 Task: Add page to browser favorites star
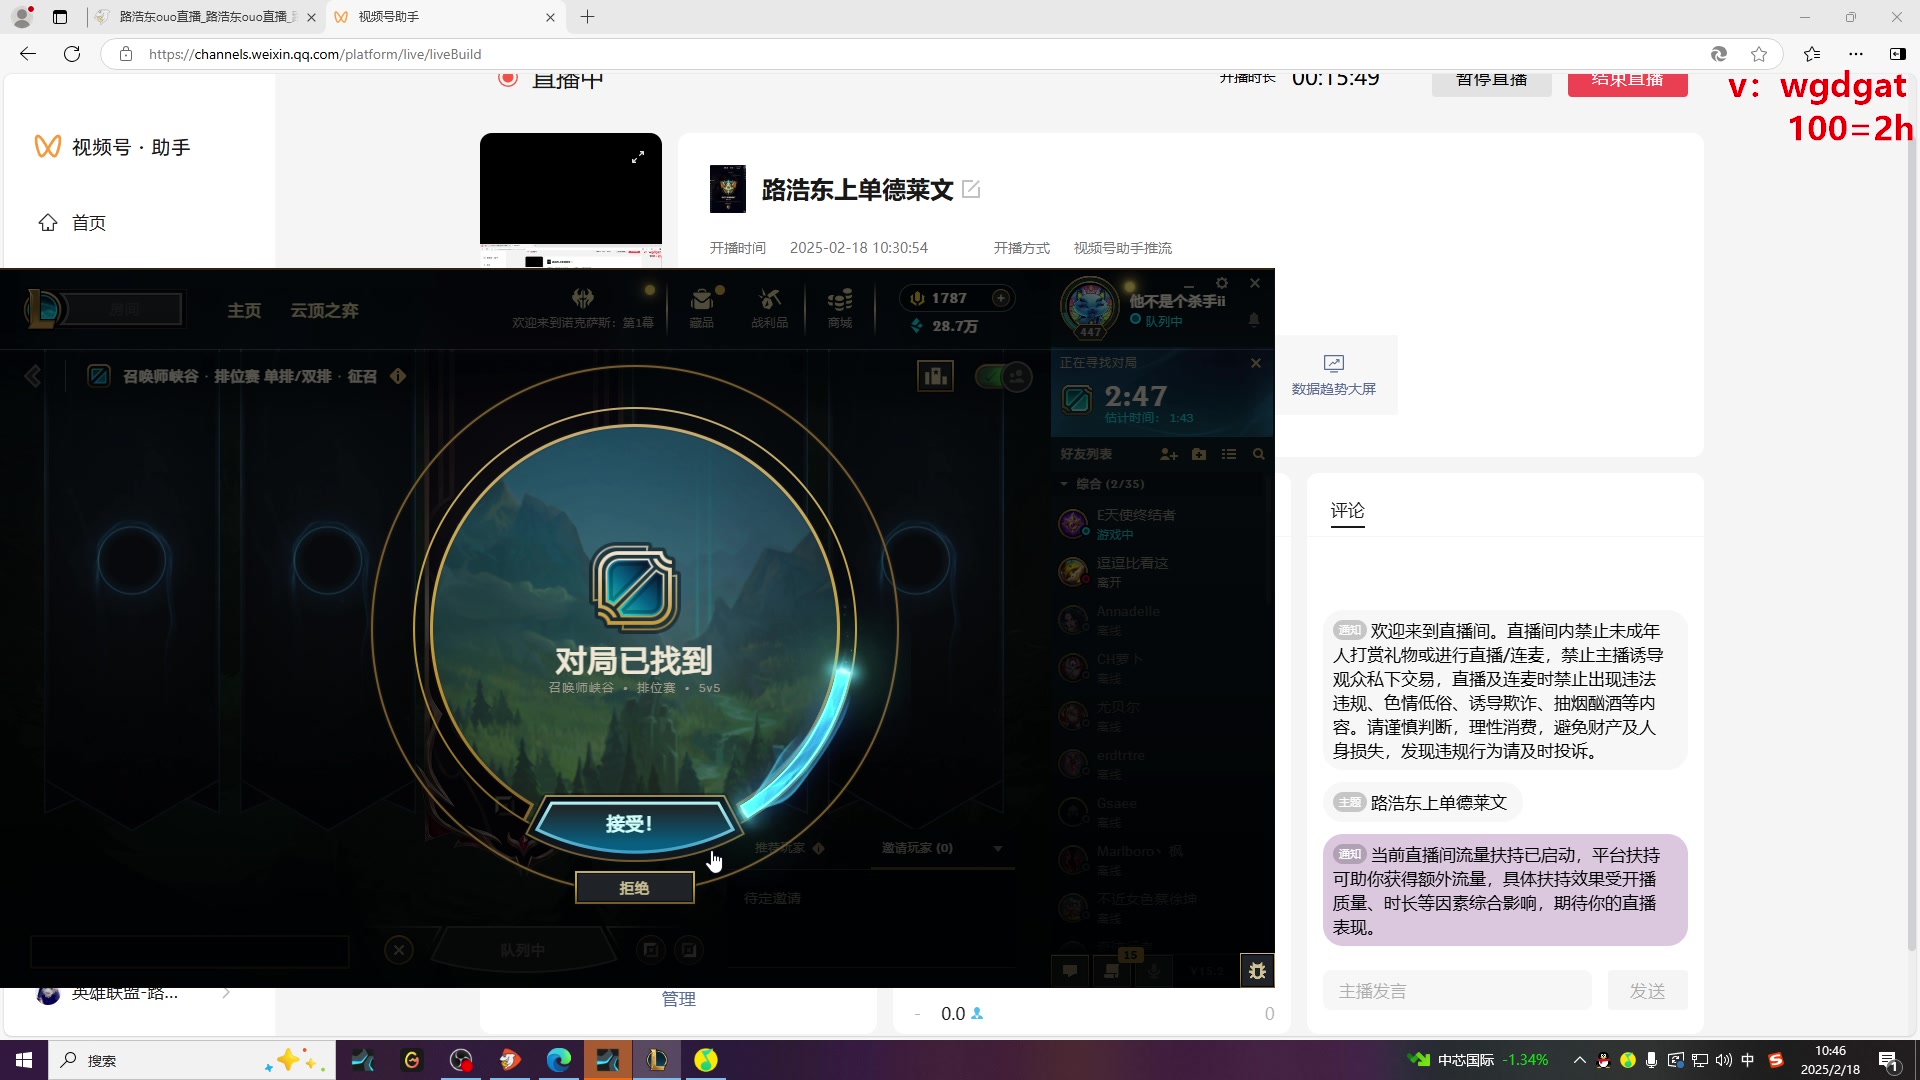tap(1759, 54)
